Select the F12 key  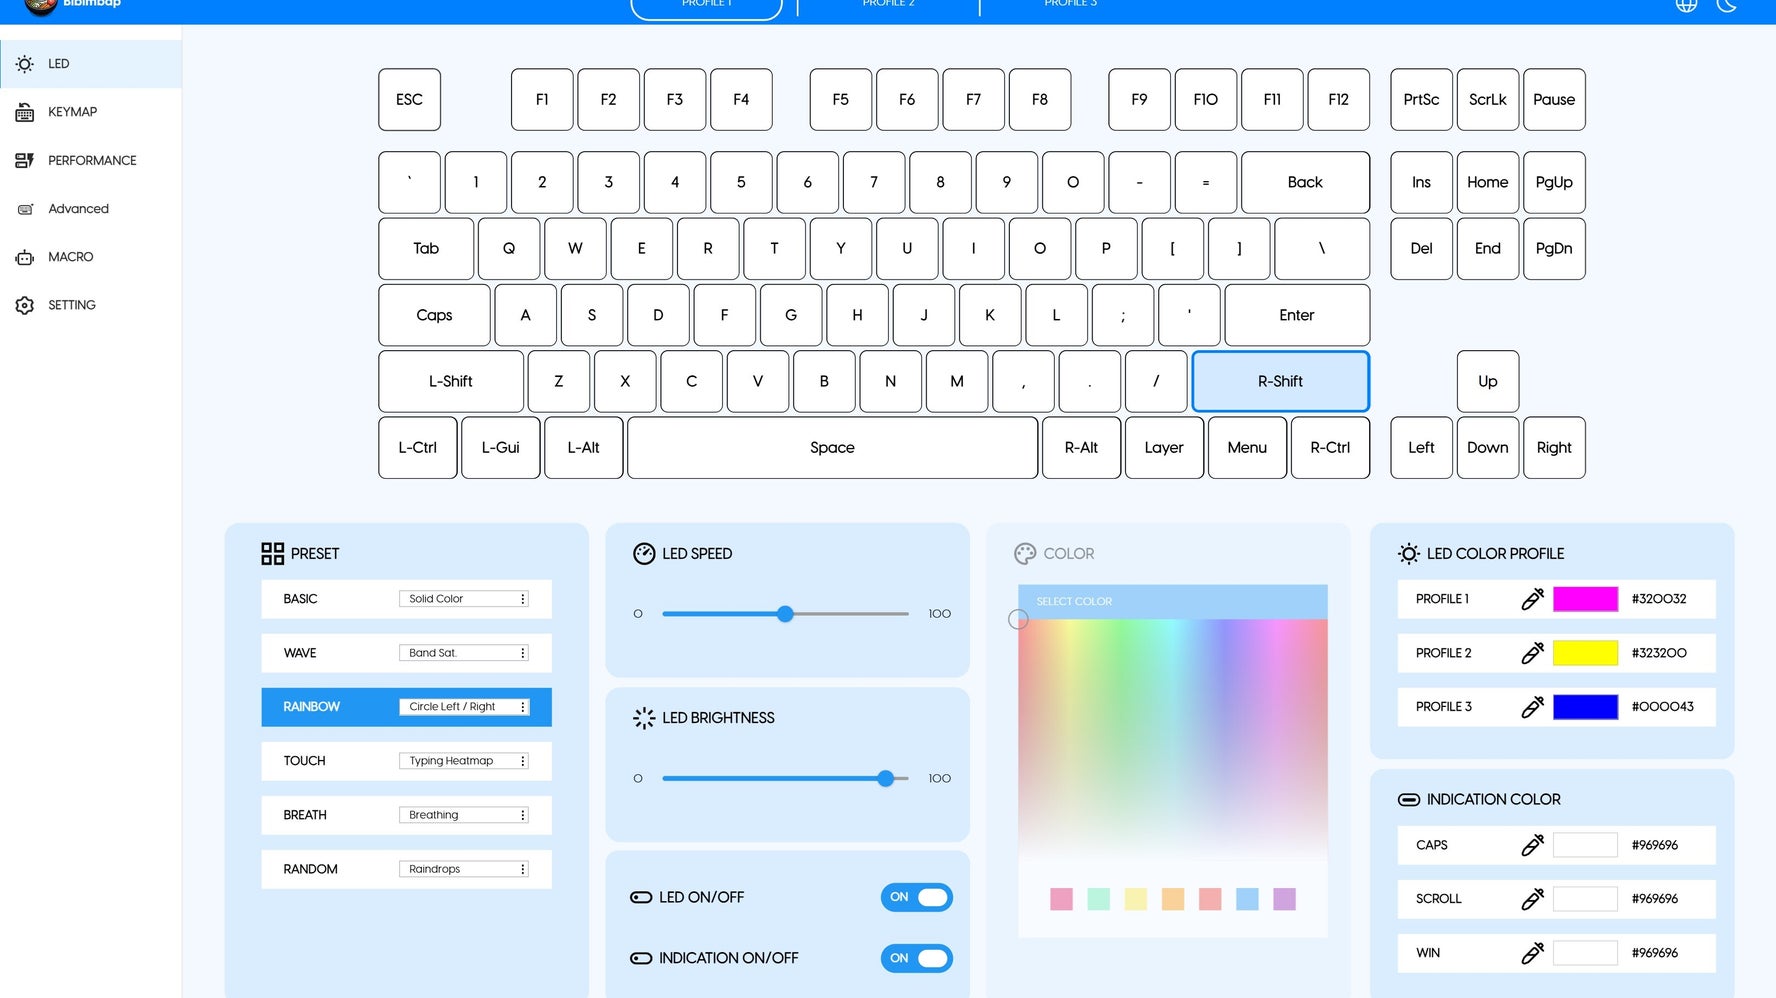click(x=1338, y=99)
